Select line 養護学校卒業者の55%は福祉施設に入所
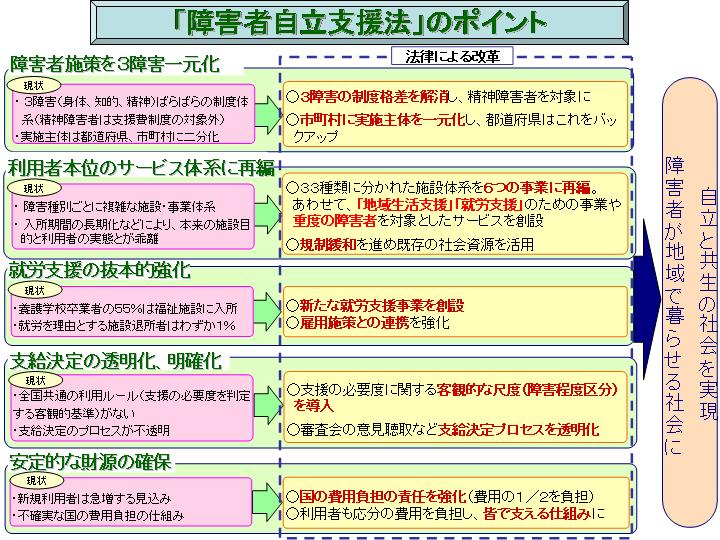 (x=125, y=308)
